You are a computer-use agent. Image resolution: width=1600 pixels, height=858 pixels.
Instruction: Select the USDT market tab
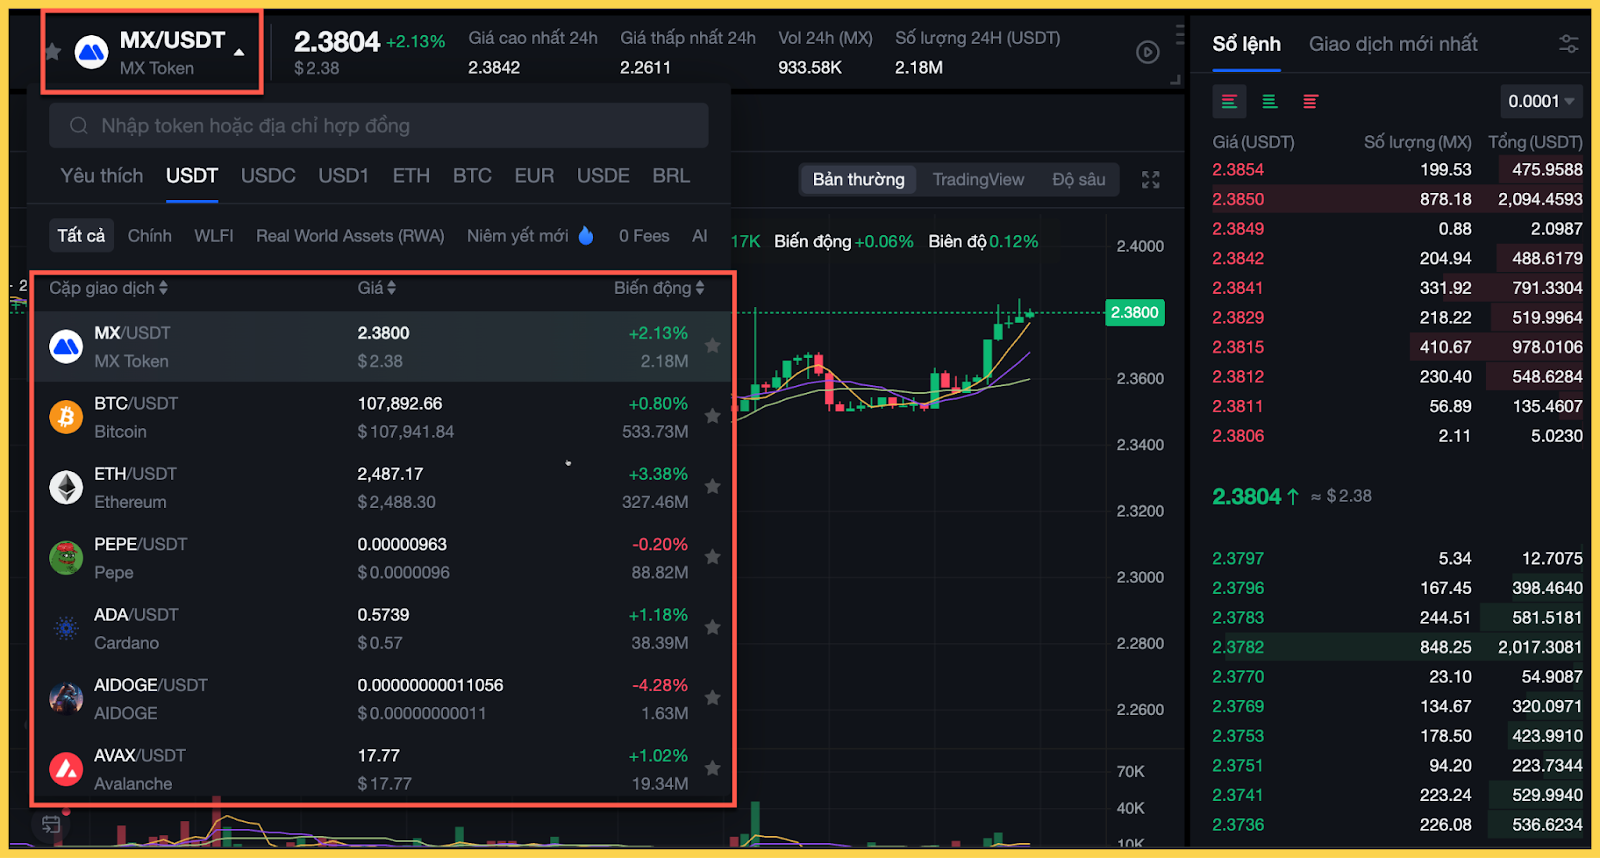[192, 176]
